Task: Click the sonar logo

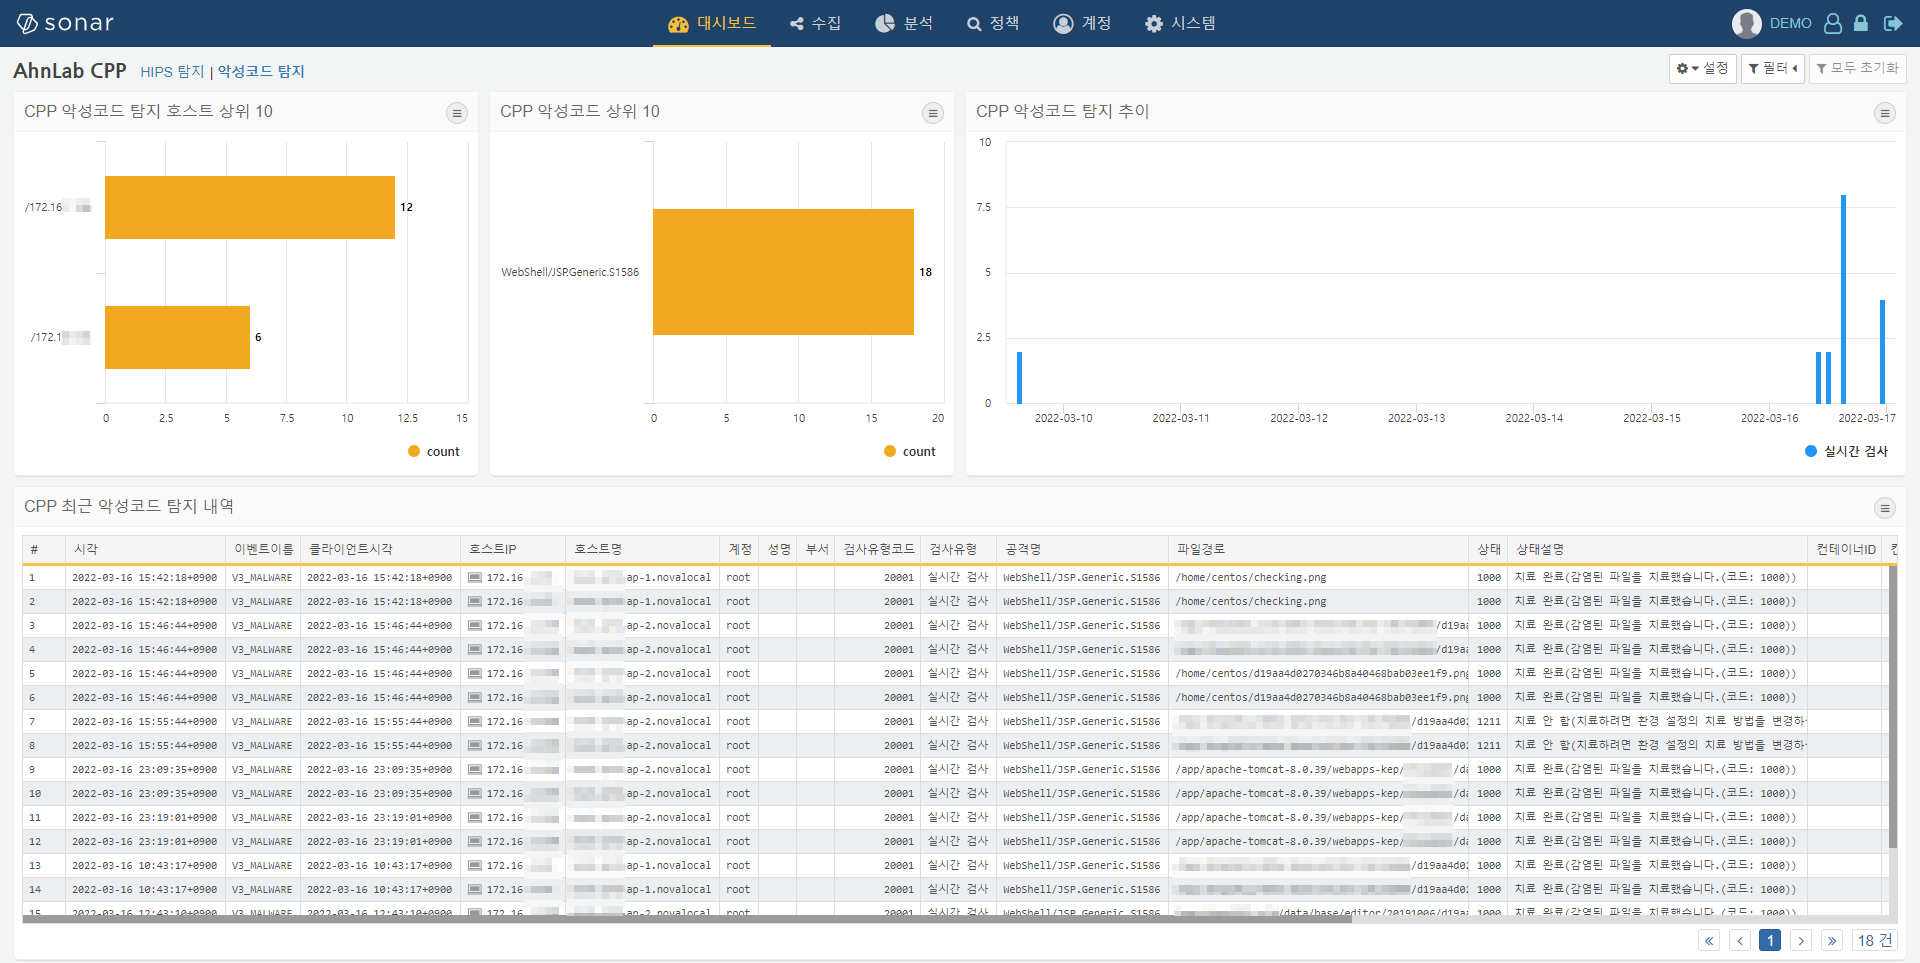Action: point(65,23)
